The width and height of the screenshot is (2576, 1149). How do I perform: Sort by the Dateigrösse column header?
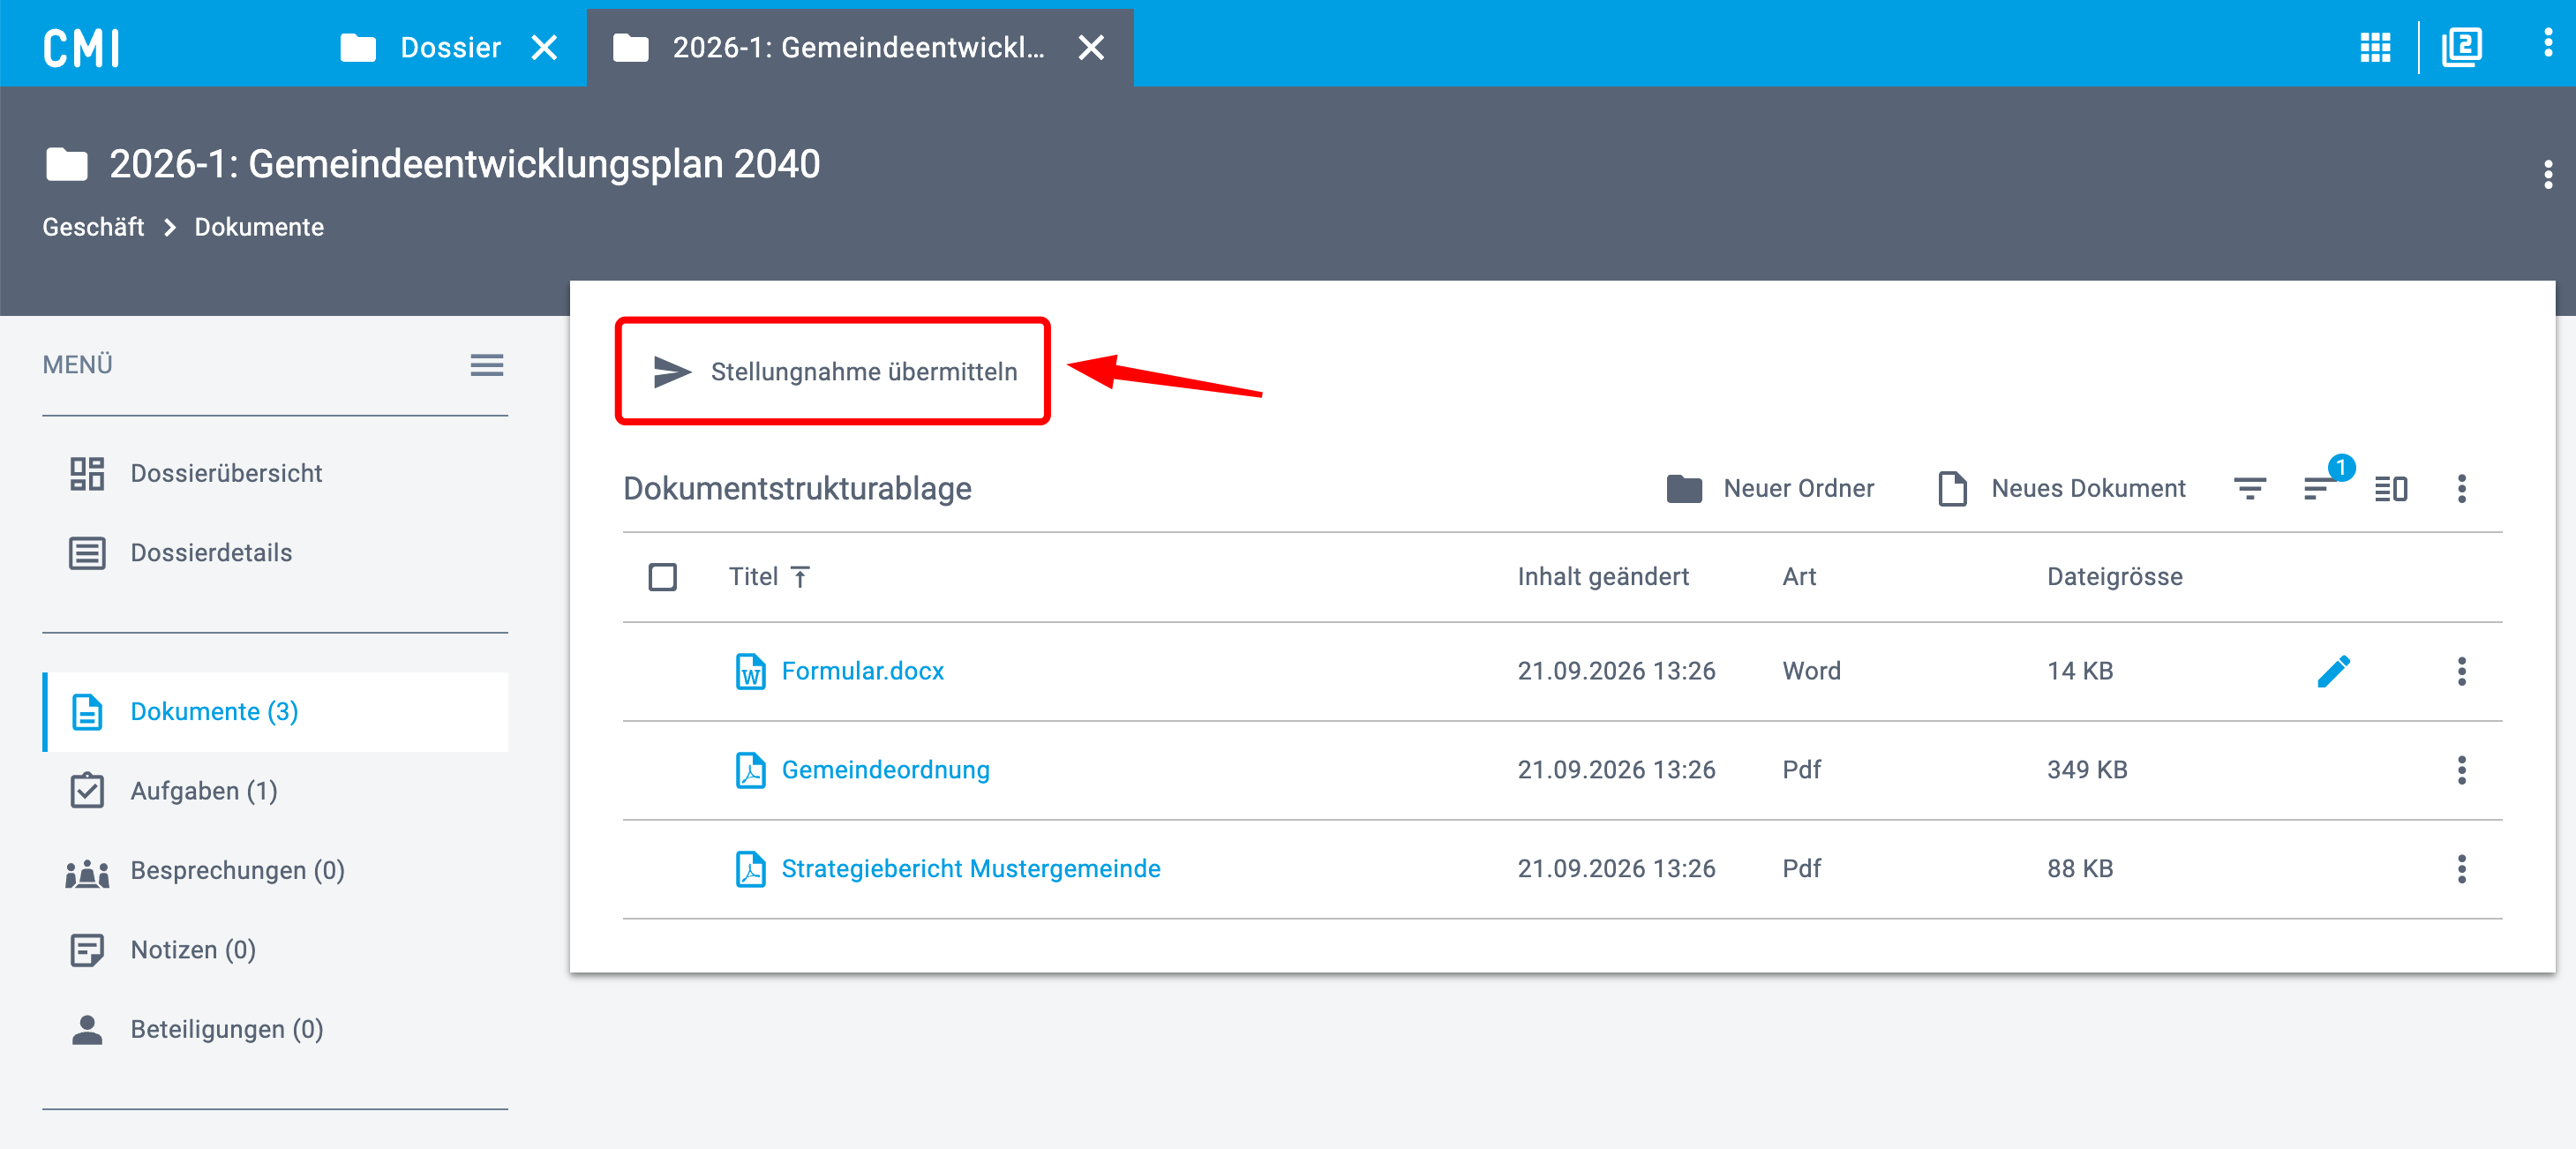(2114, 577)
